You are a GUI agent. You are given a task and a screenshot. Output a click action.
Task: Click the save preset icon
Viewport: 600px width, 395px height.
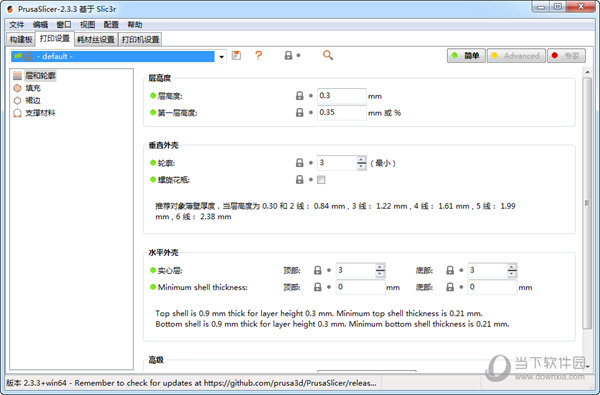[x=236, y=55]
